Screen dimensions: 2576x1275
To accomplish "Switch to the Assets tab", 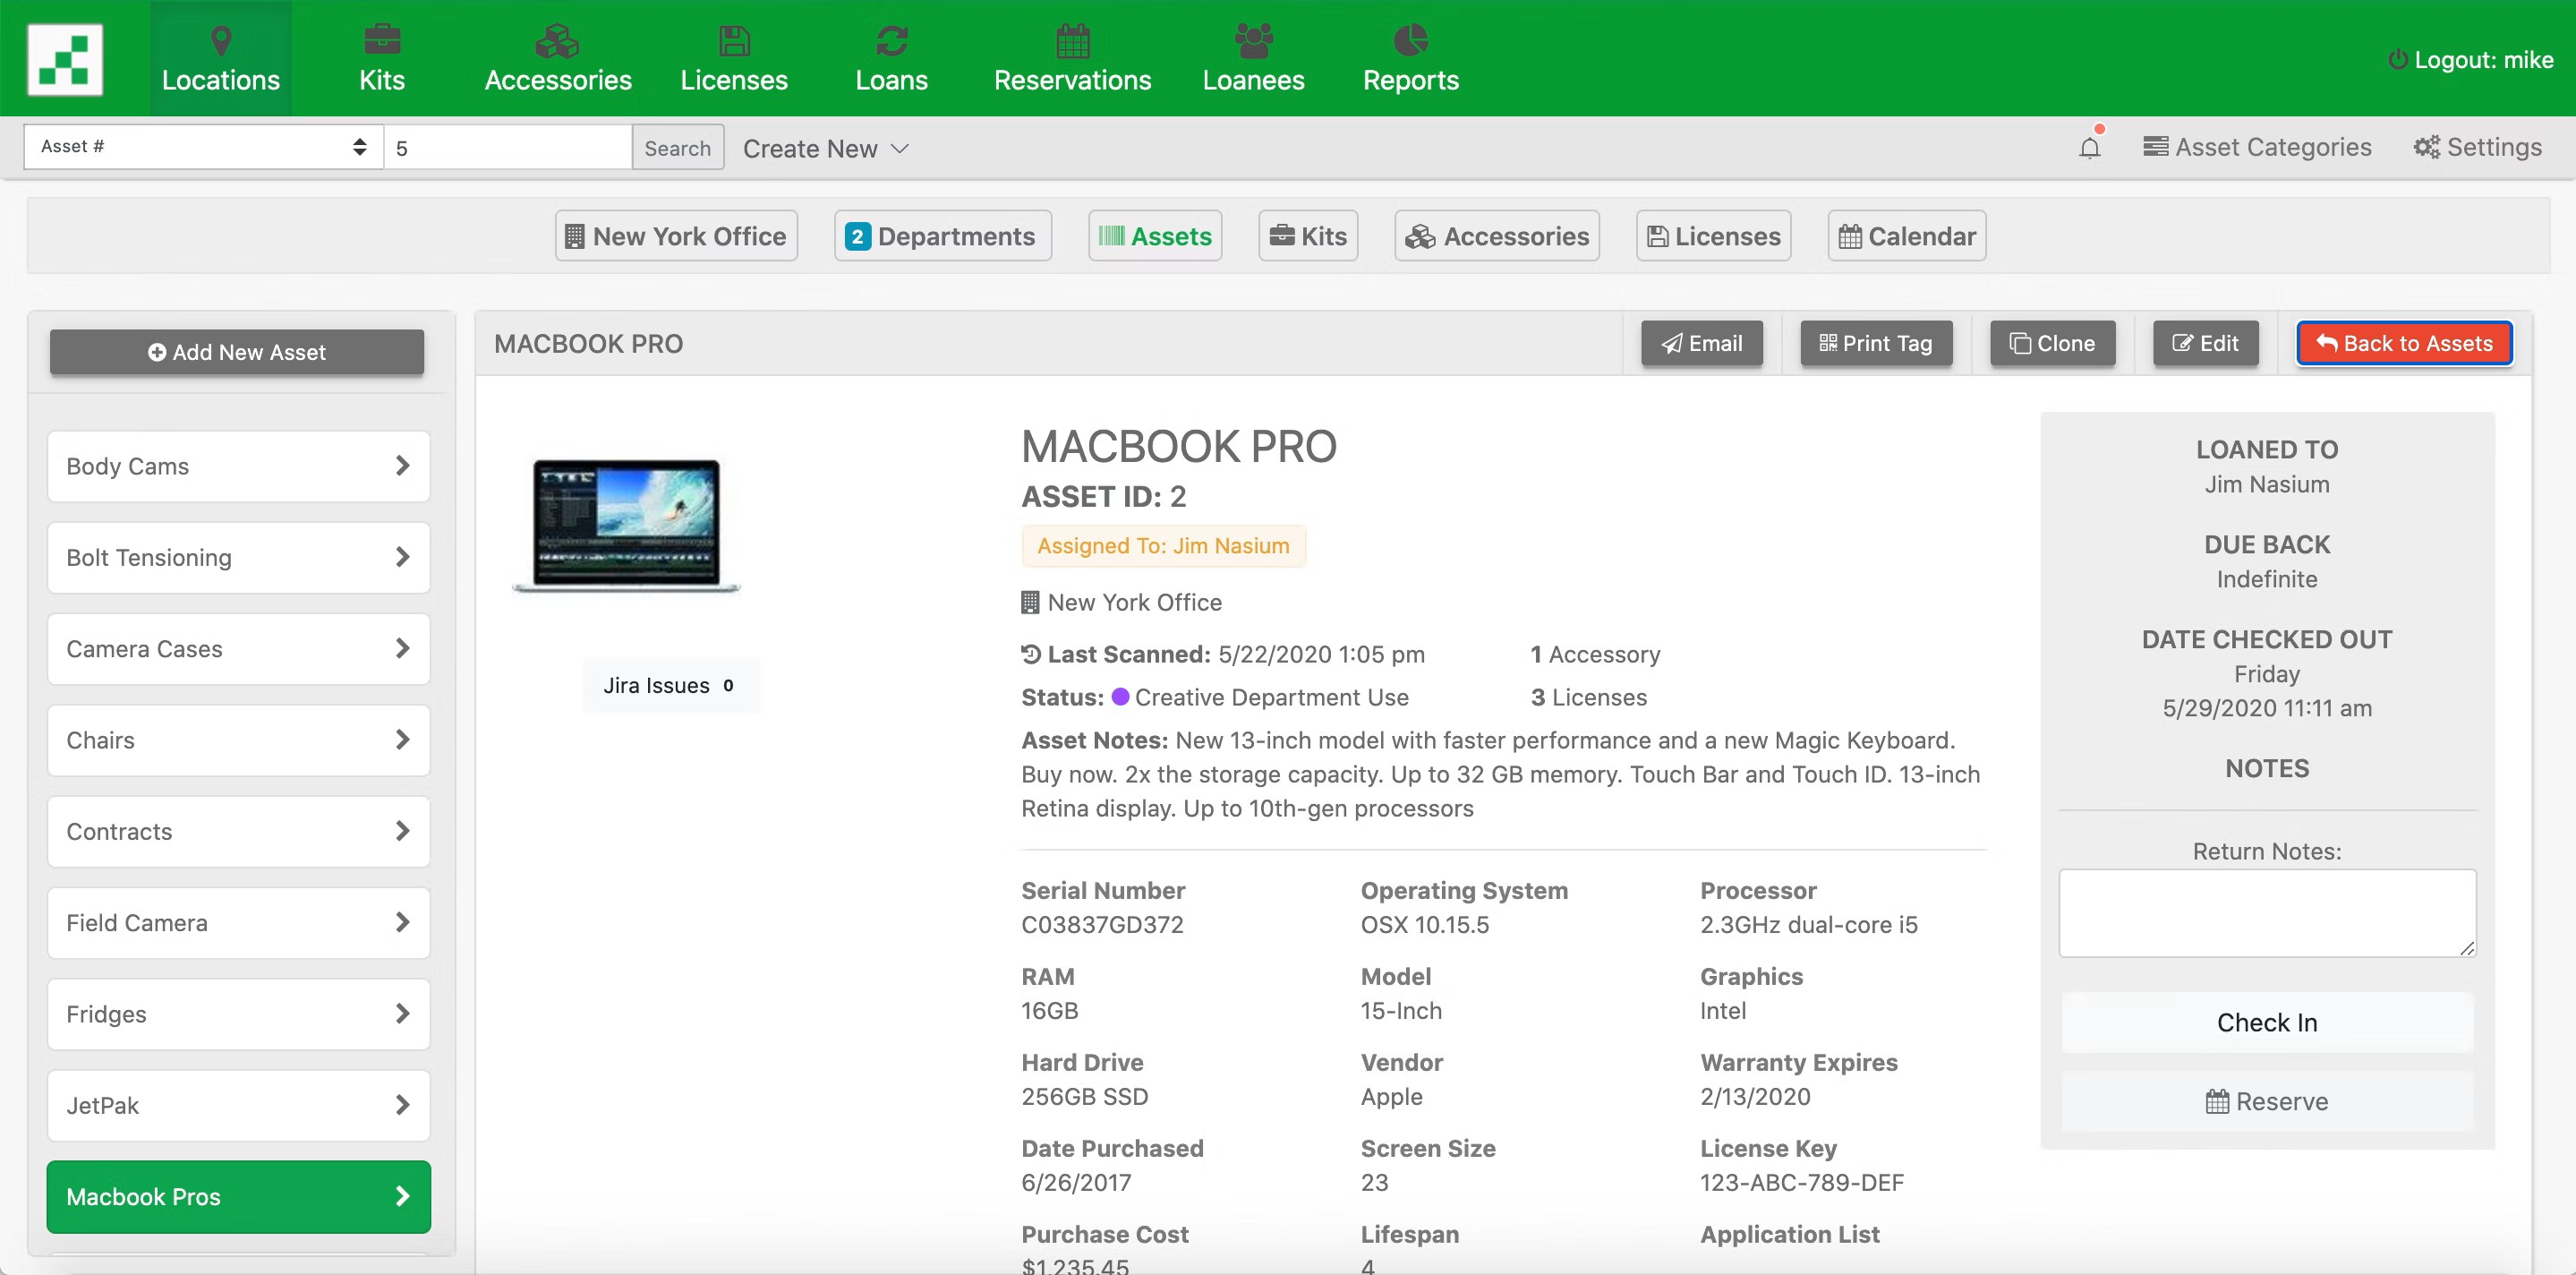I will (1155, 236).
